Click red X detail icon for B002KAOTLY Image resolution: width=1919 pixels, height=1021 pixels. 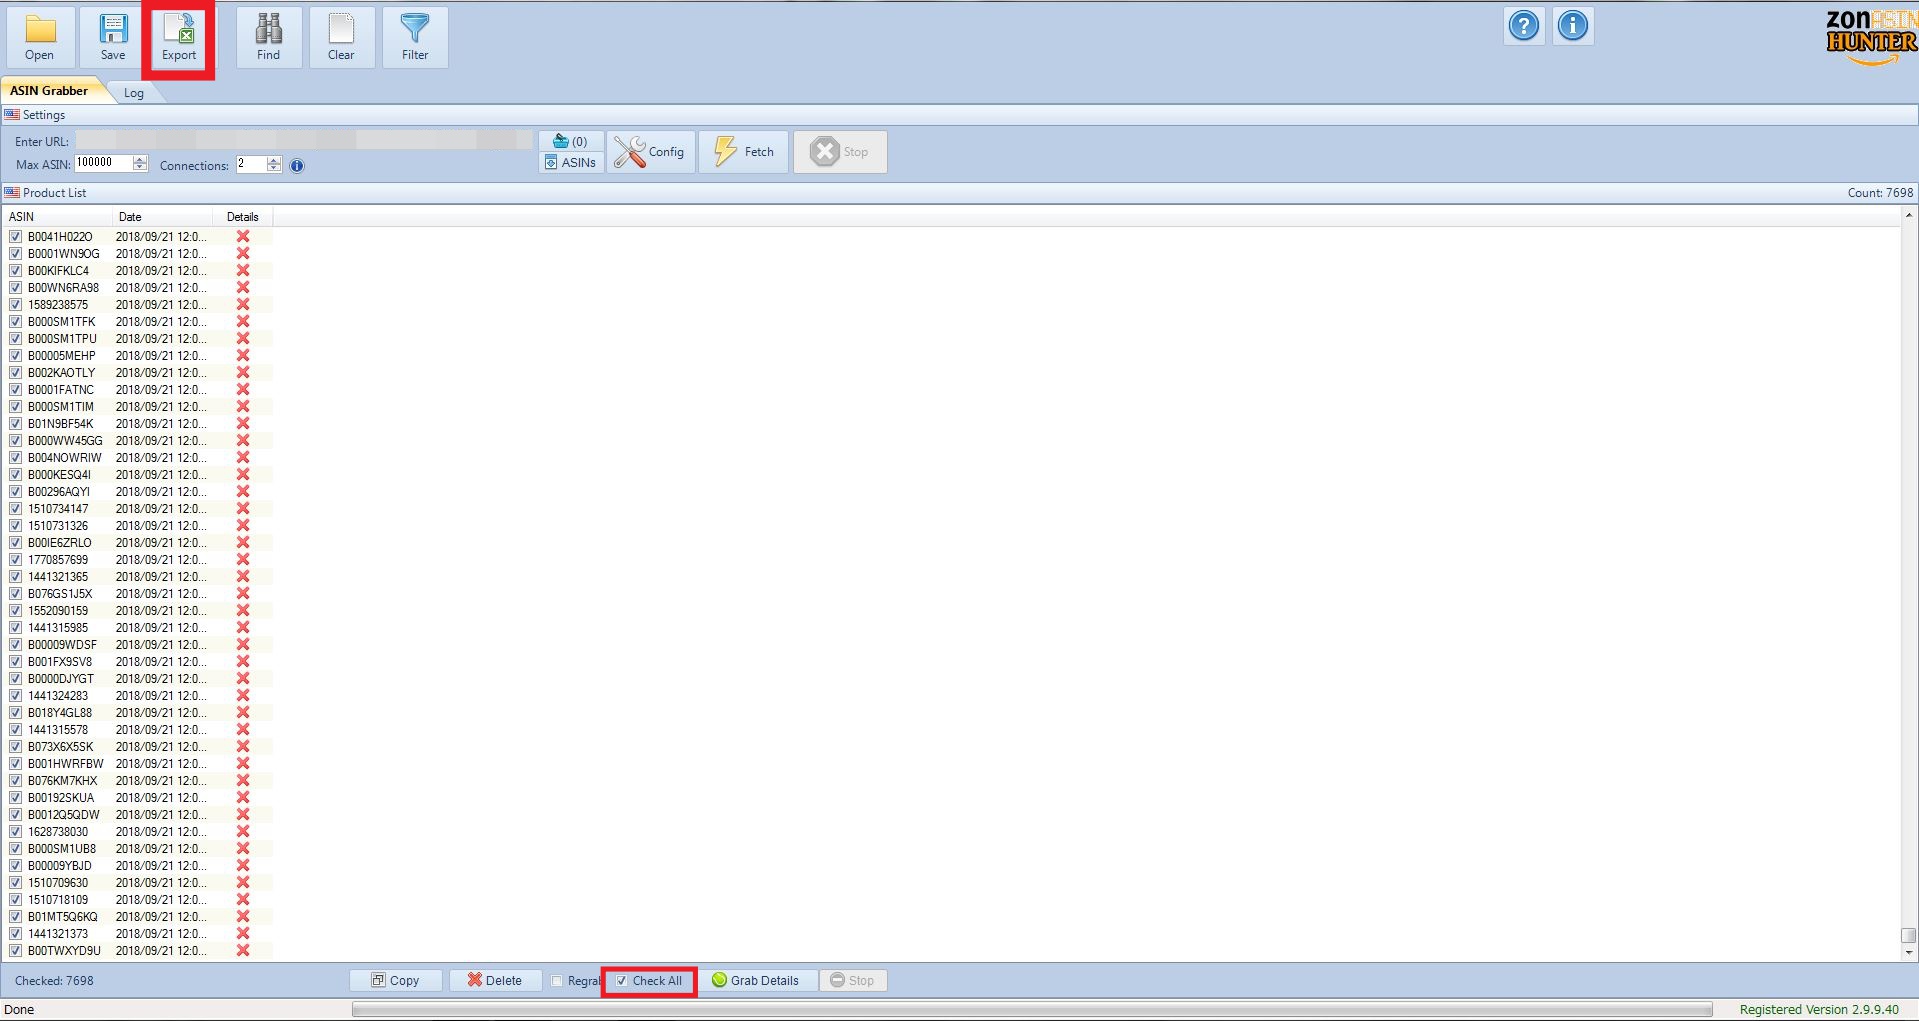click(243, 373)
